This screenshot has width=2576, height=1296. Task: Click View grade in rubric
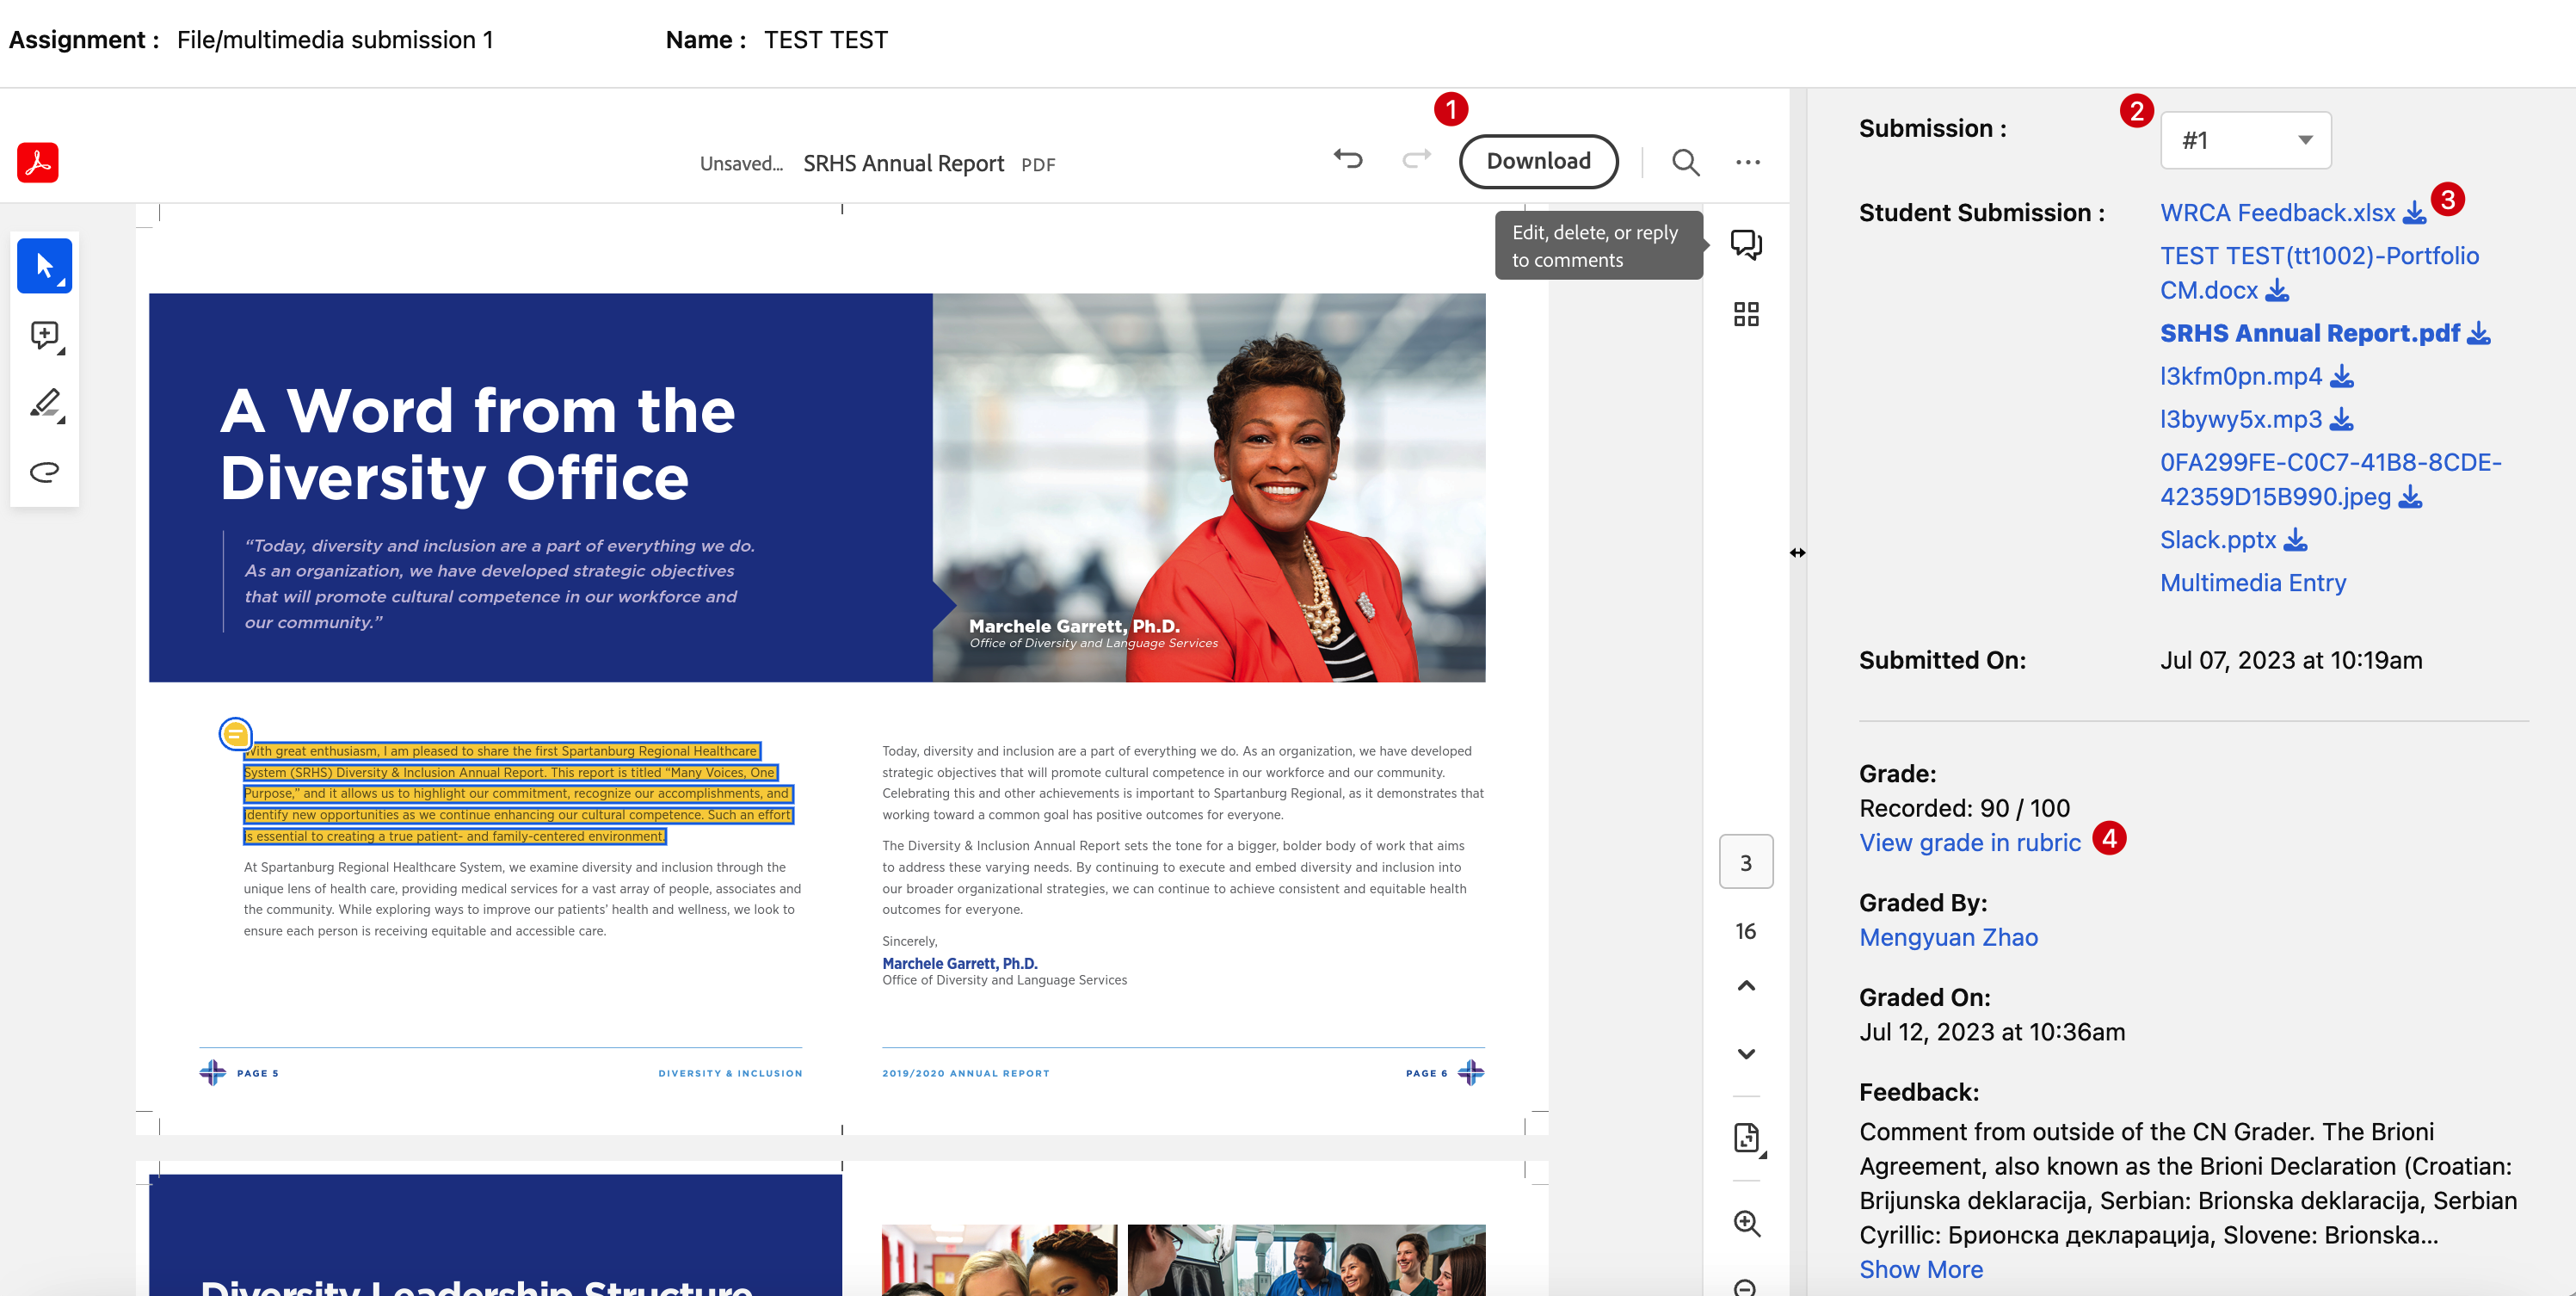click(1970, 843)
